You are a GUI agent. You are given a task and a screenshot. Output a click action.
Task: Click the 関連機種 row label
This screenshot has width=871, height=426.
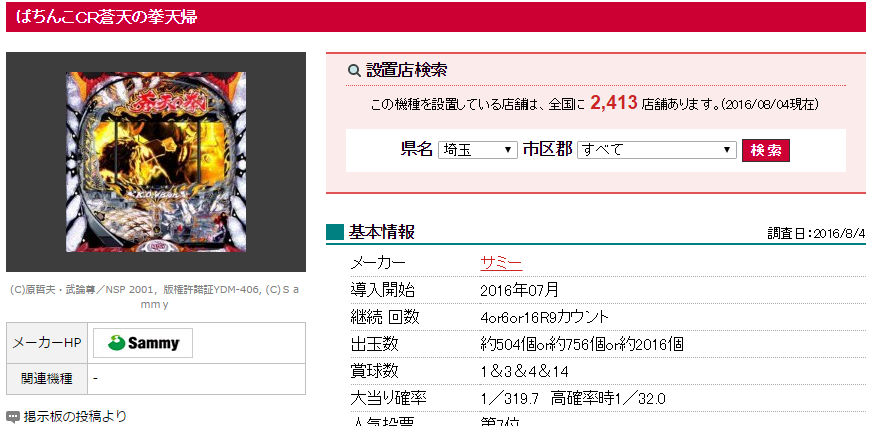pos(47,379)
